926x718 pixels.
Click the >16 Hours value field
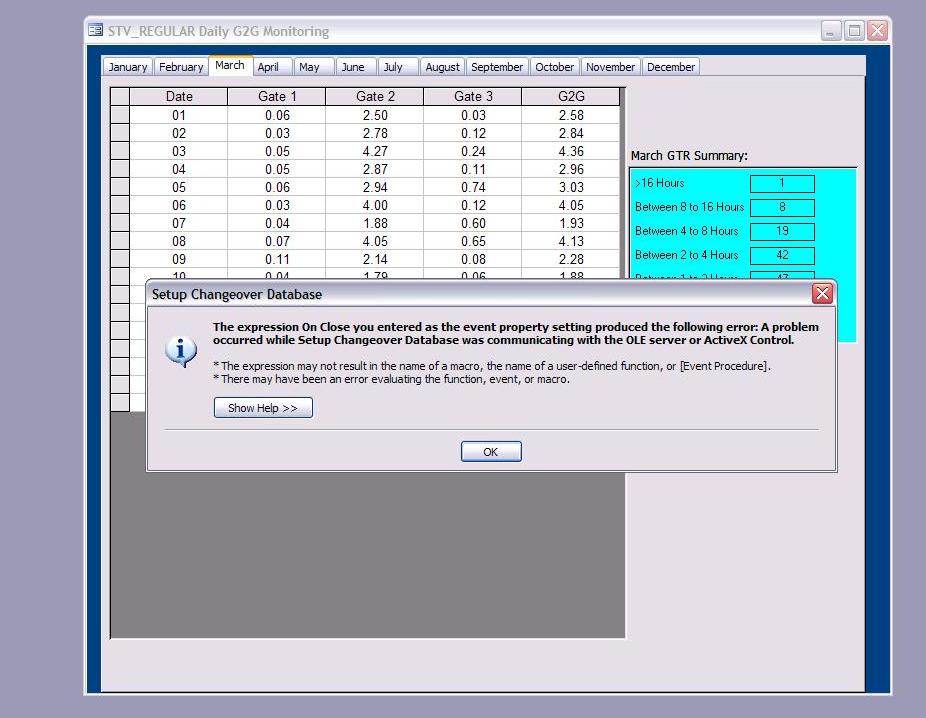[x=782, y=183]
